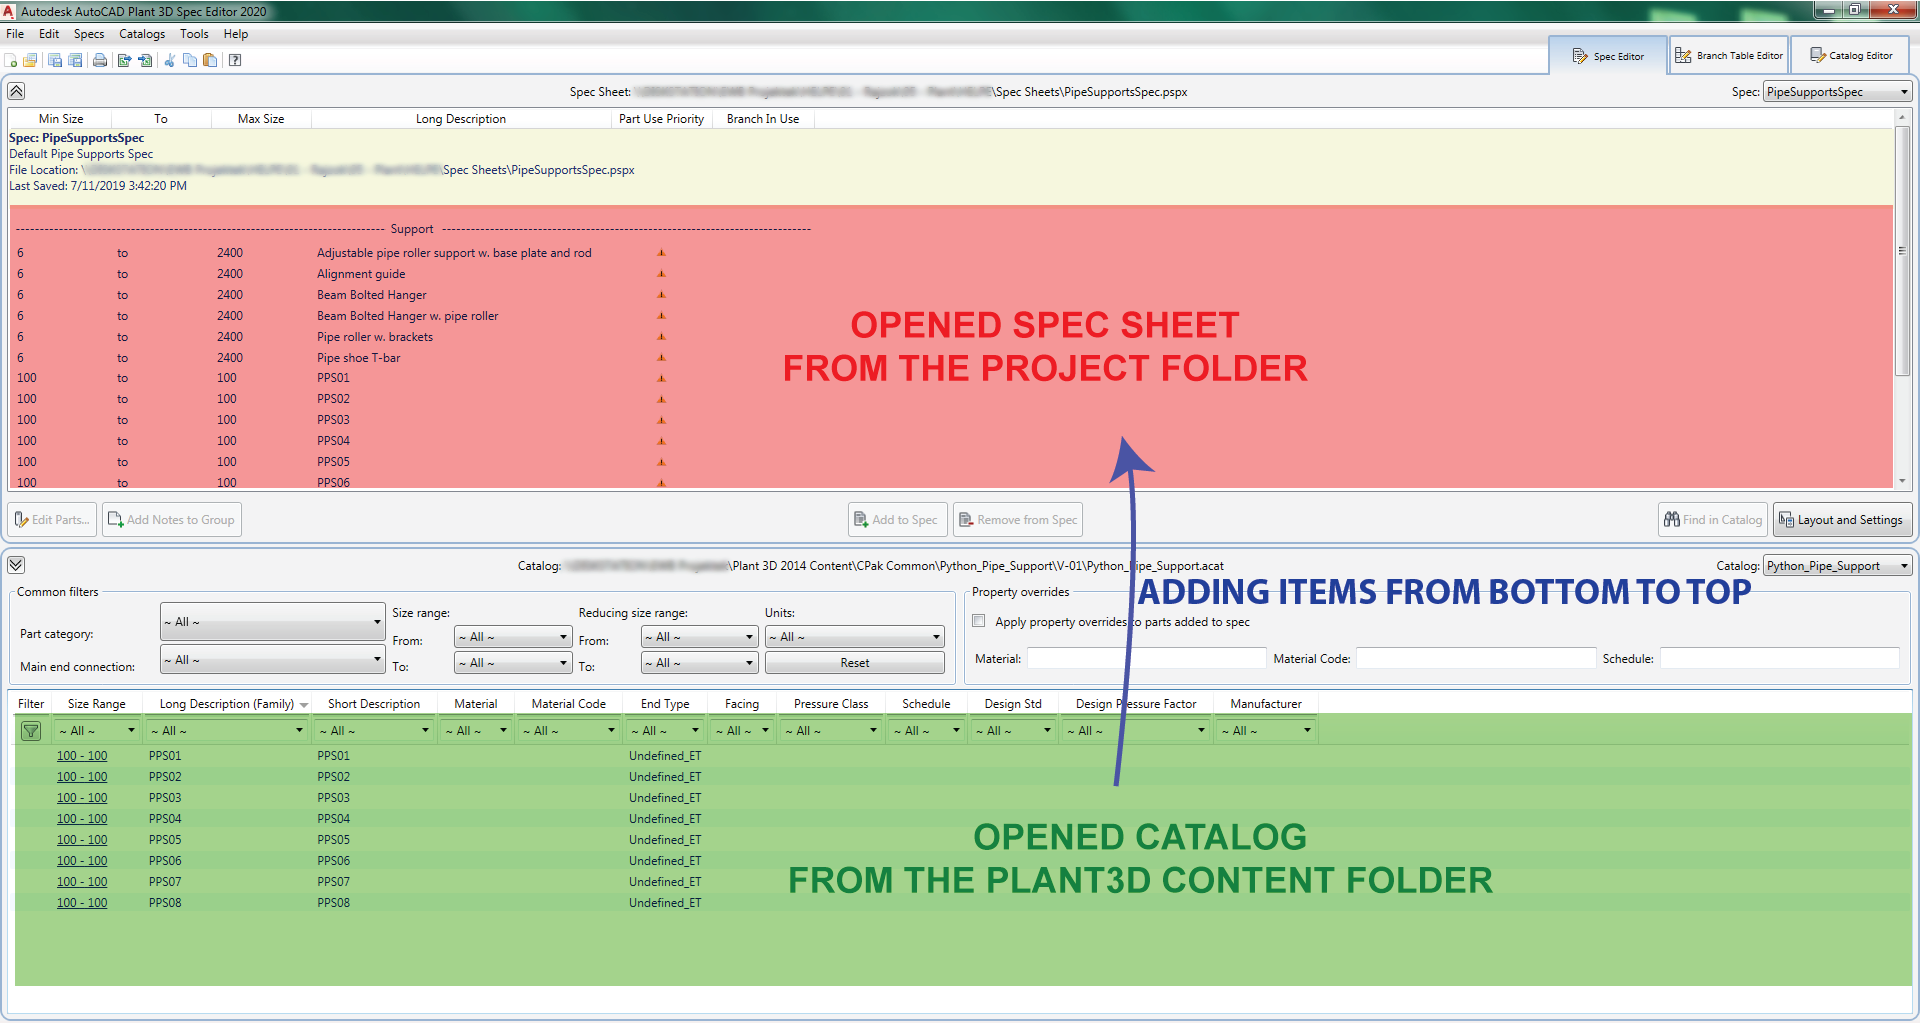The image size is (1920, 1023).
Task: Click the Add to Spec button
Action: click(x=896, y=520)
